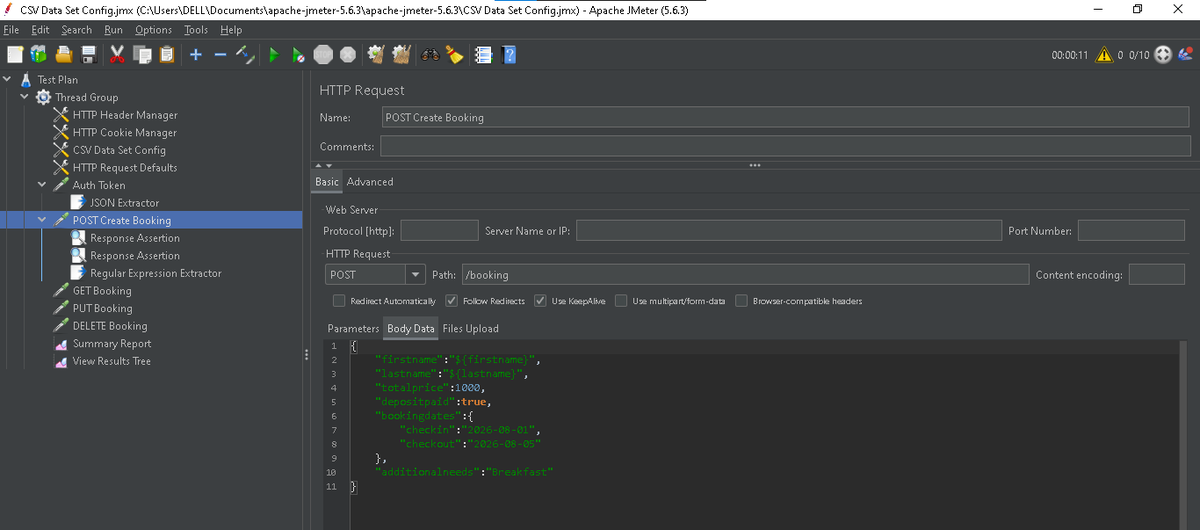Uncheck Follow Redirects checkbox
Viewport: 1200px width, 530px height.
(x=451, y=301)
